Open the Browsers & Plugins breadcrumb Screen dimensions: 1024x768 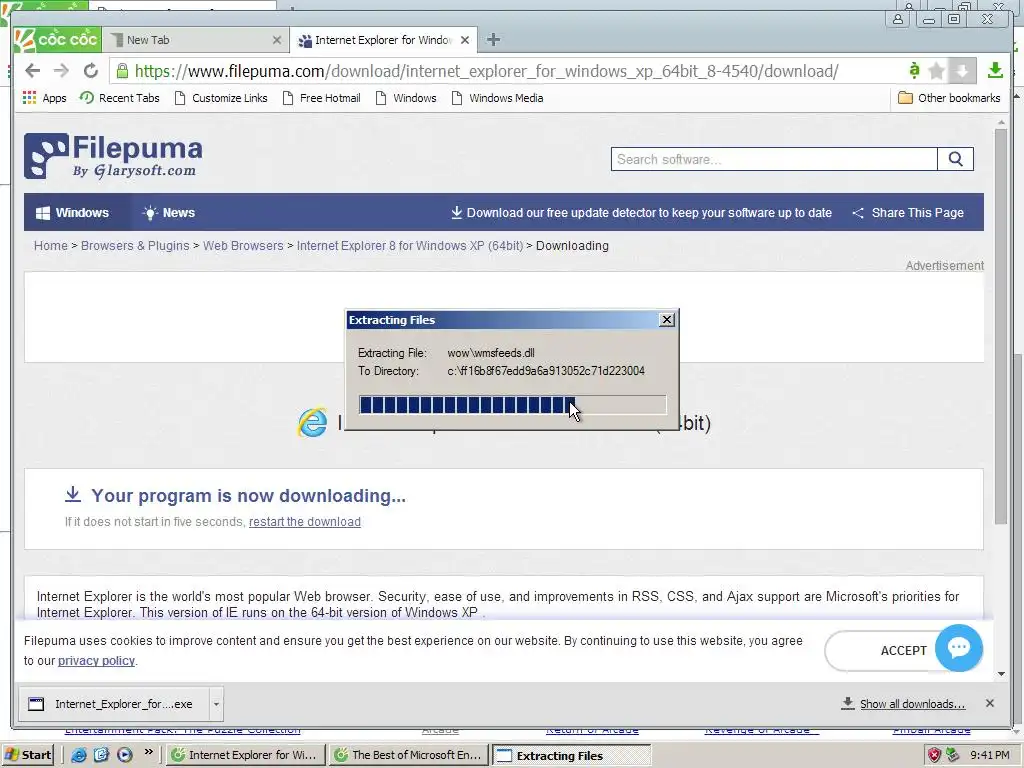[135, 246]
